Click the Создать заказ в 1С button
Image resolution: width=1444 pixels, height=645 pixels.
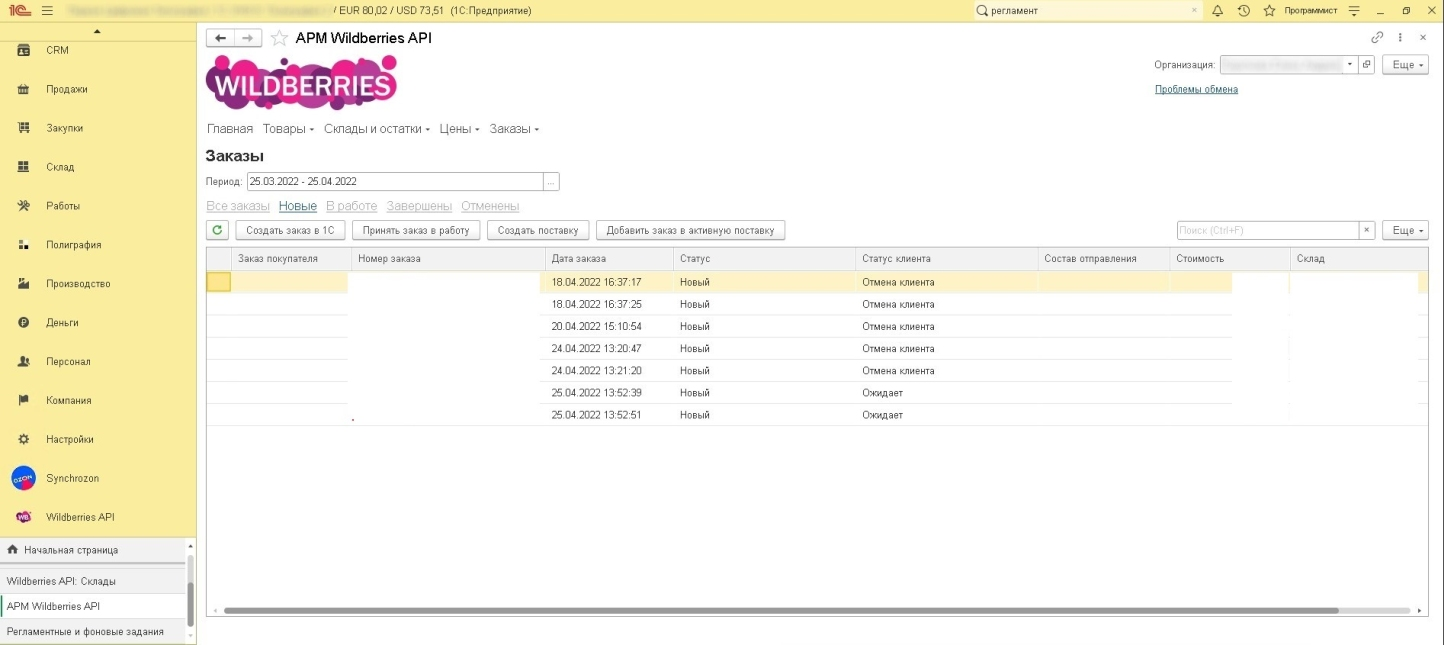click(290, 231)
